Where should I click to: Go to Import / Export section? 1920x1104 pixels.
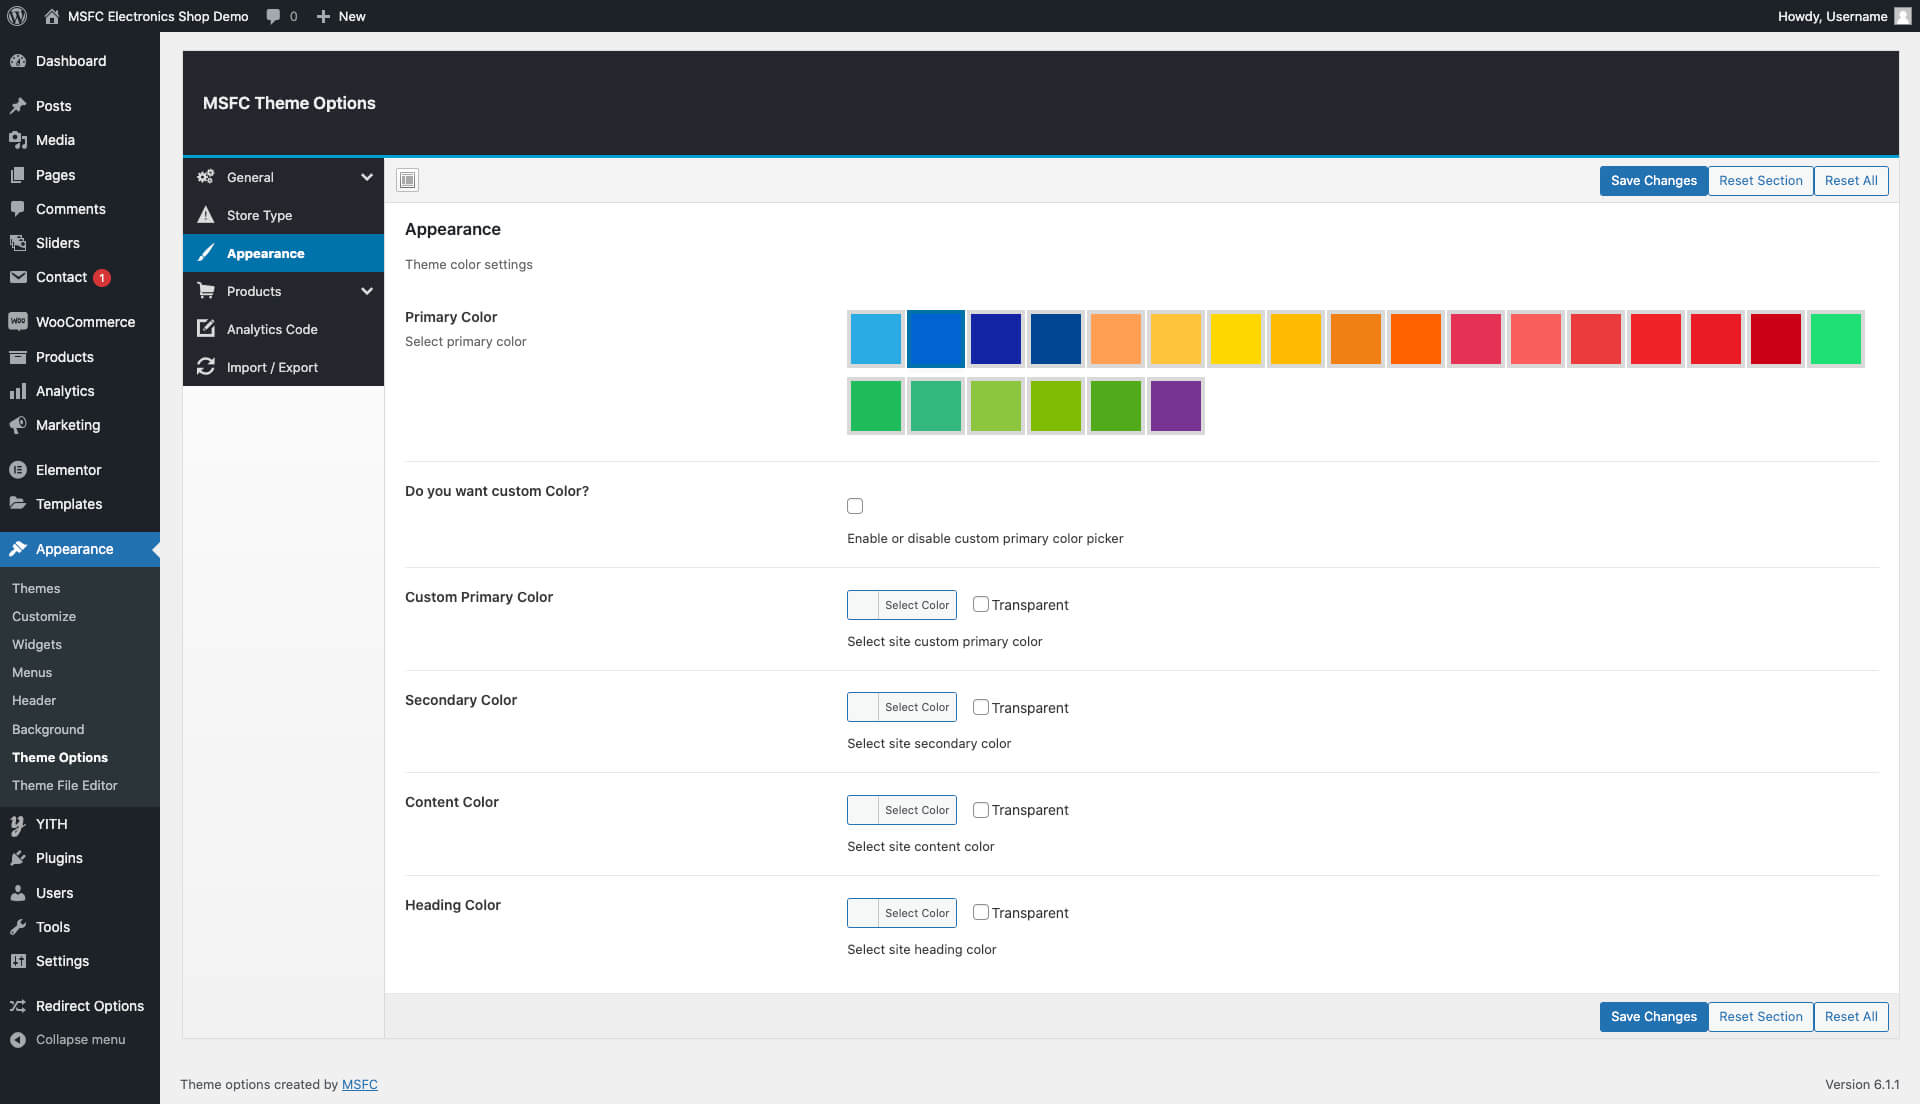[272, 367]
